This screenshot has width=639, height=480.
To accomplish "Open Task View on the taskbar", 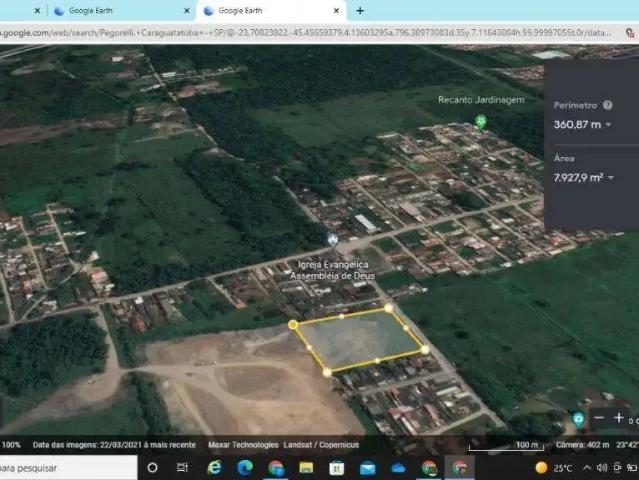I will [183, 468].
